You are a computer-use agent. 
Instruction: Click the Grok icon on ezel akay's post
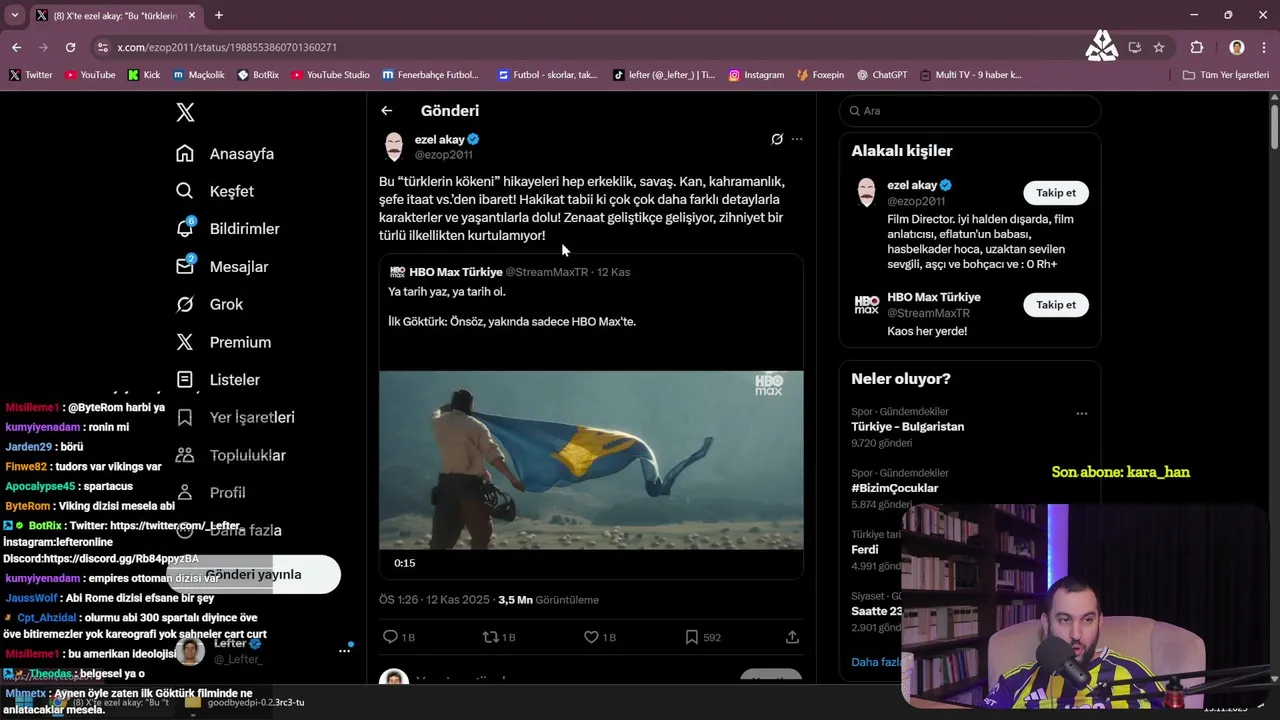coord(777,139)
